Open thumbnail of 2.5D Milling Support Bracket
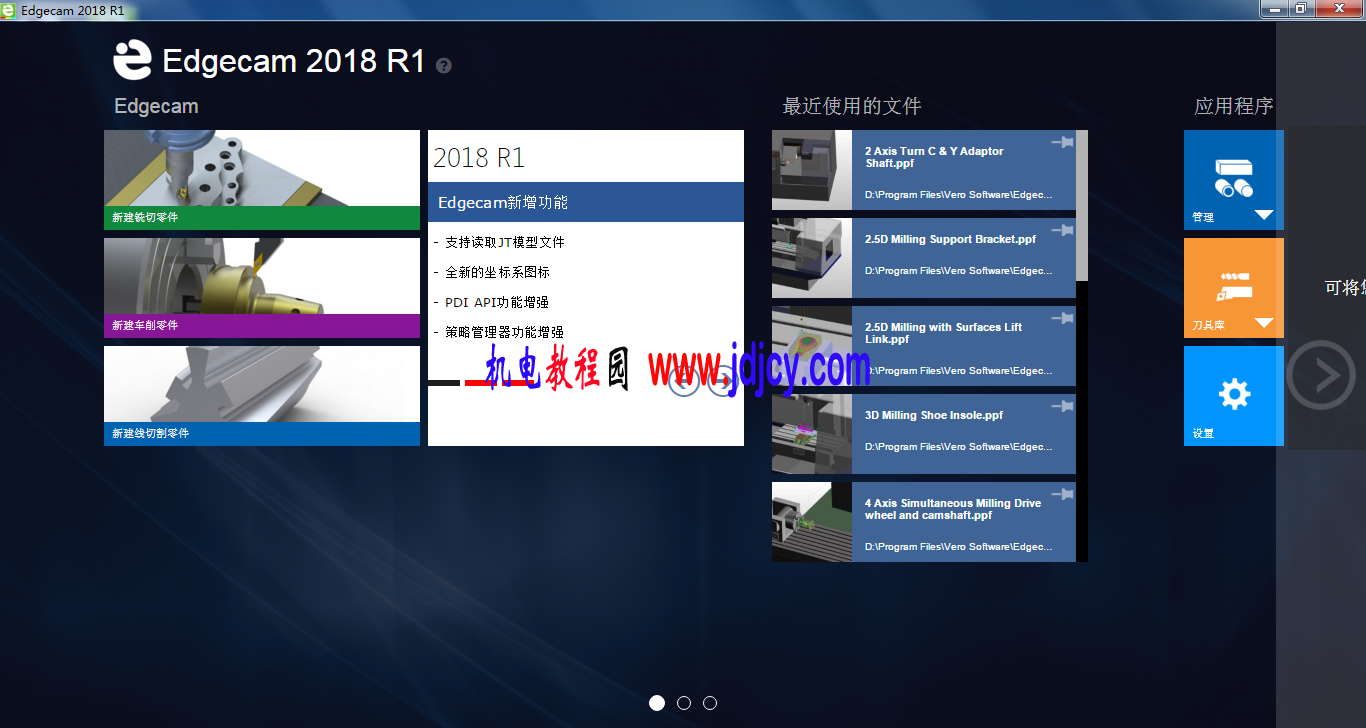The width and height of the screenshot is (1366, 728). pyautogui.click(x=812, y=258)
